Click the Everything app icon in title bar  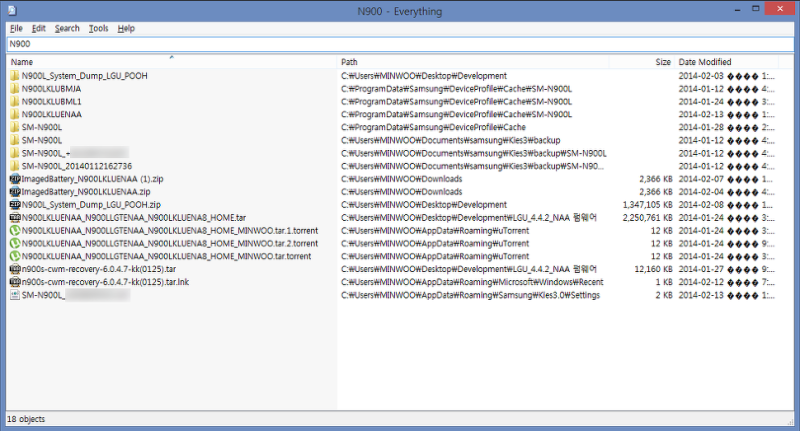pos(12,10)
